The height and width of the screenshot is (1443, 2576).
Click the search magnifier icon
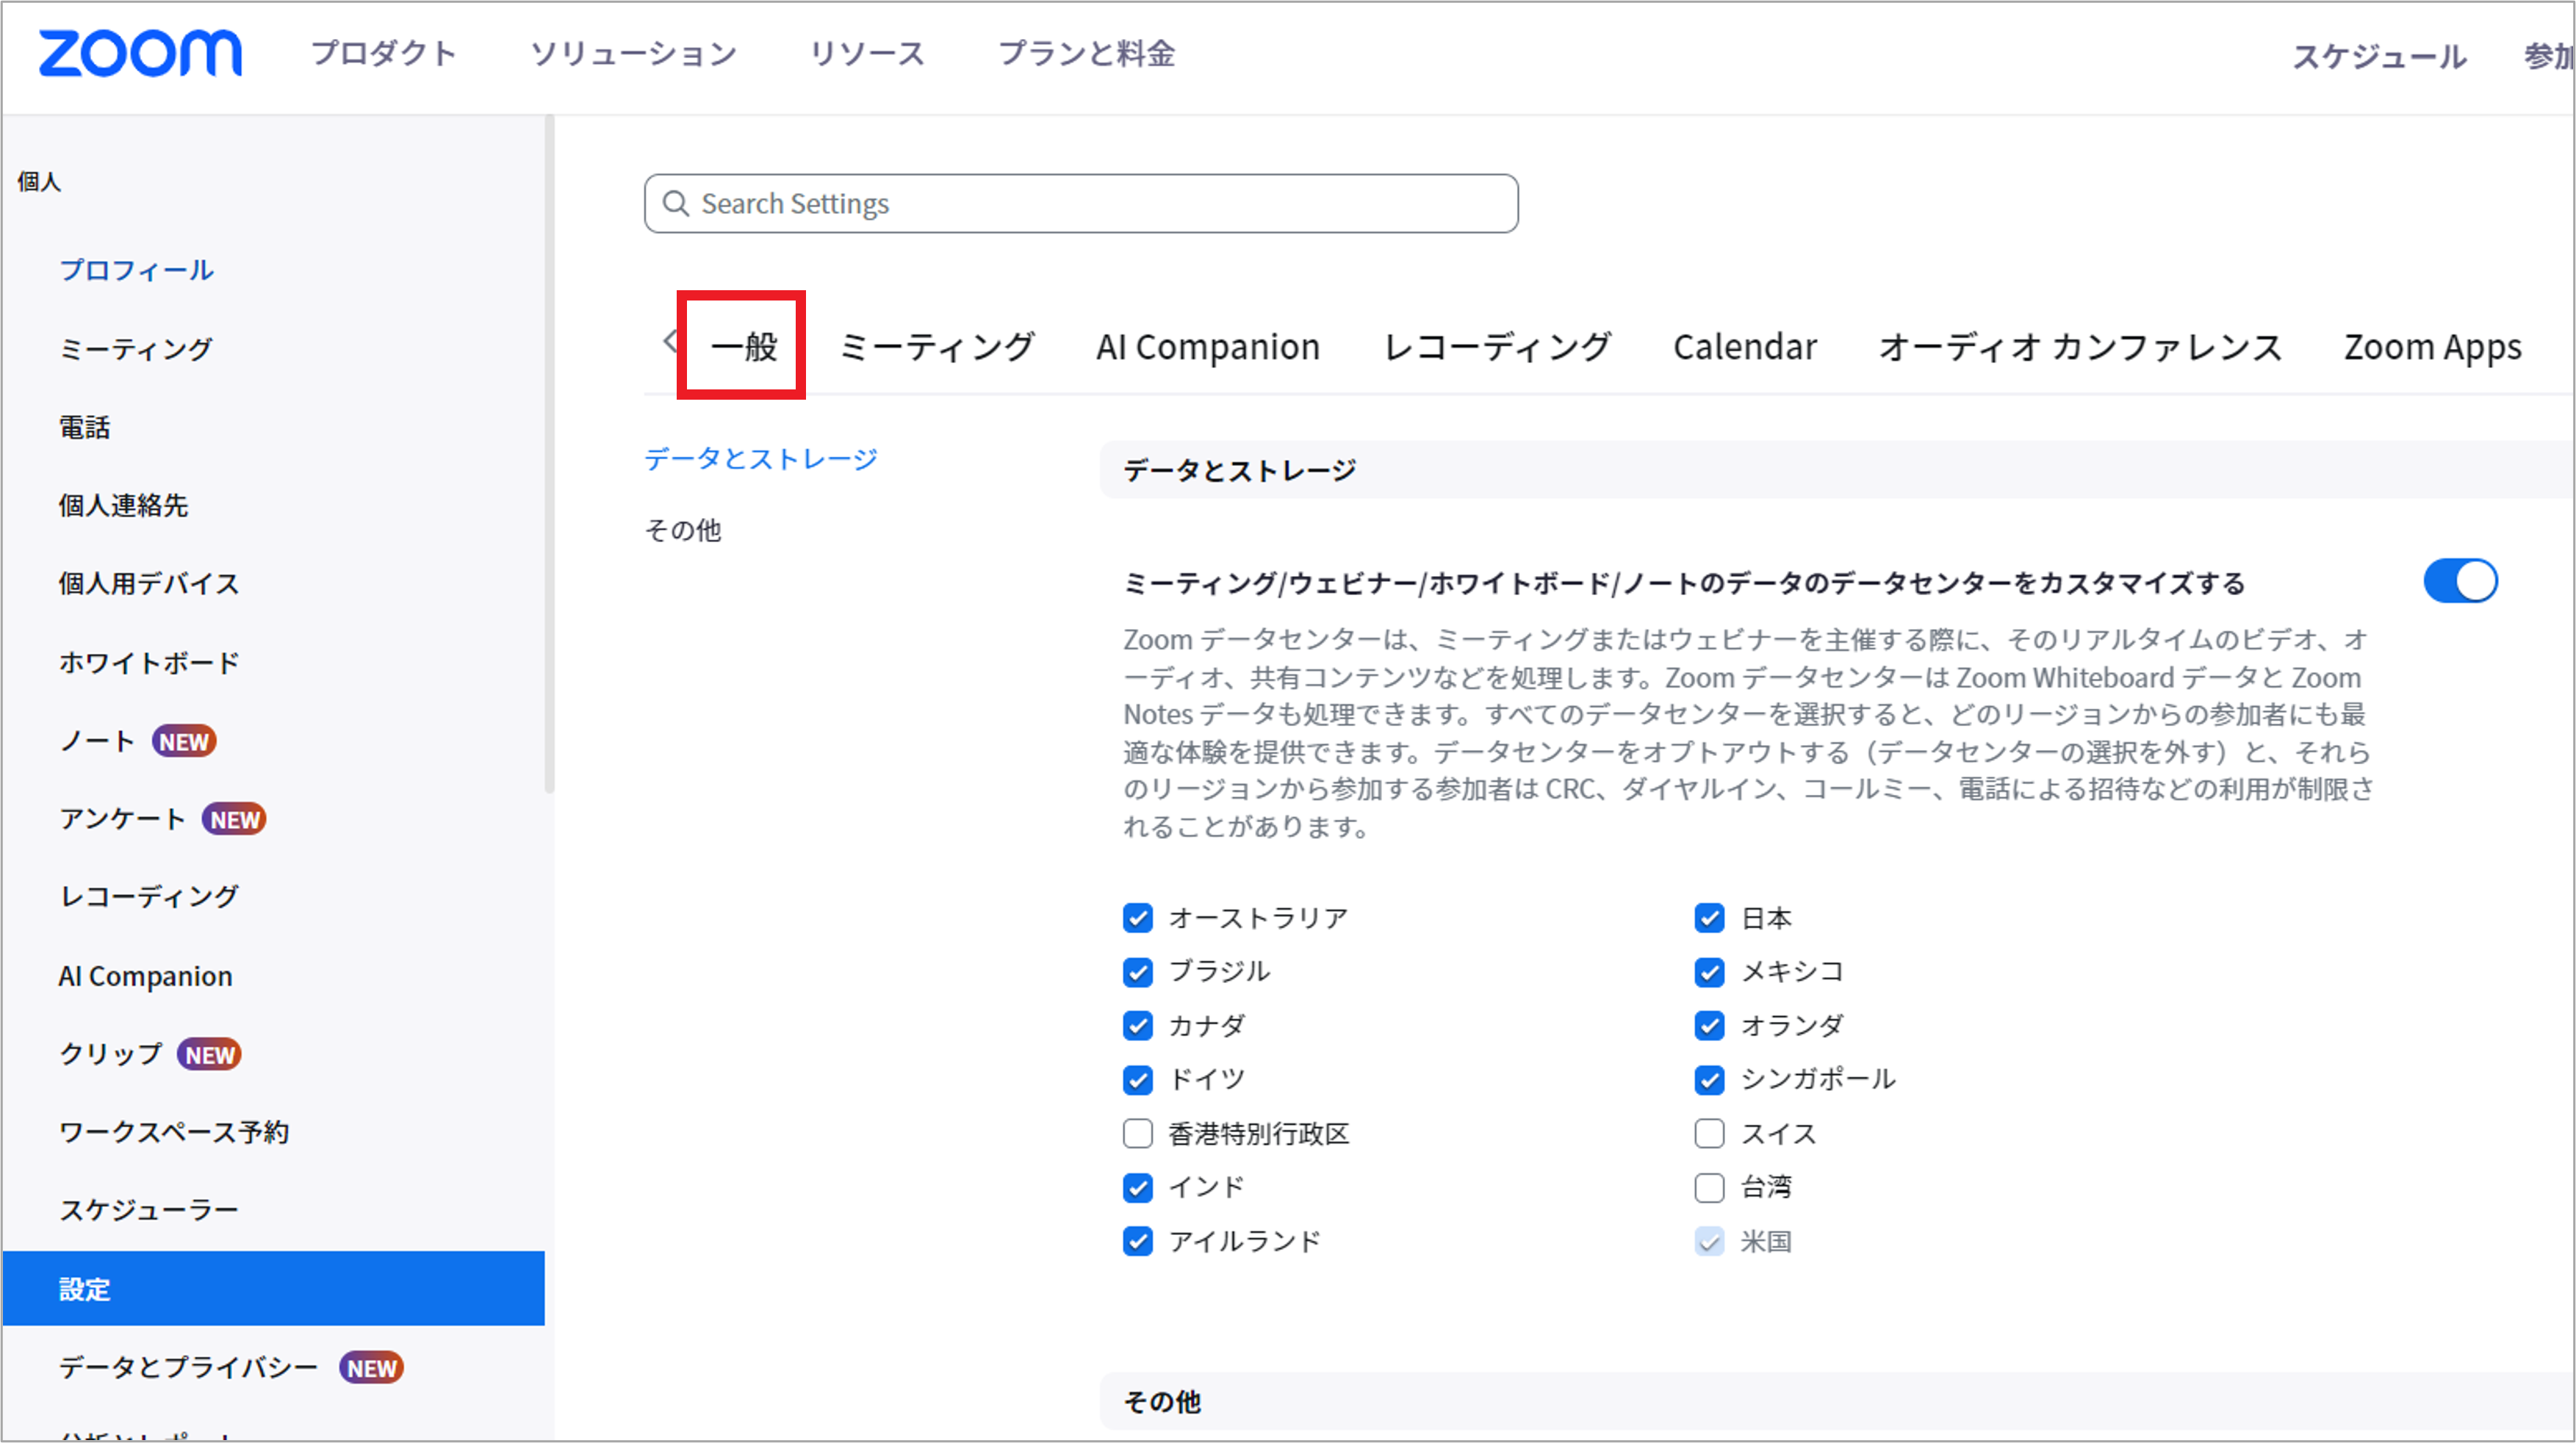pos(676,204)
